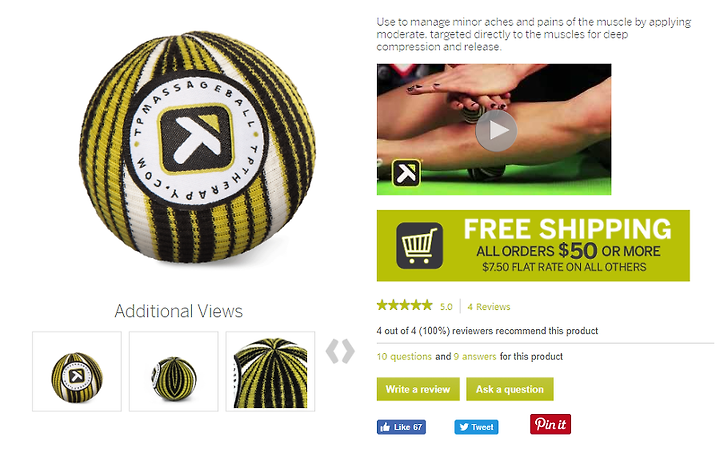Click the five-star rating
720x449 pixels.
coord(405,305)
